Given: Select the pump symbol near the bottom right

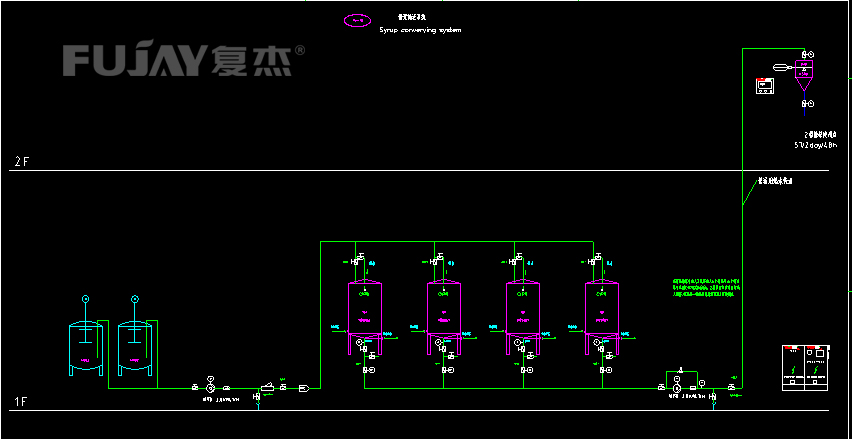Looking at the screenshot, I should coord(678,387).
